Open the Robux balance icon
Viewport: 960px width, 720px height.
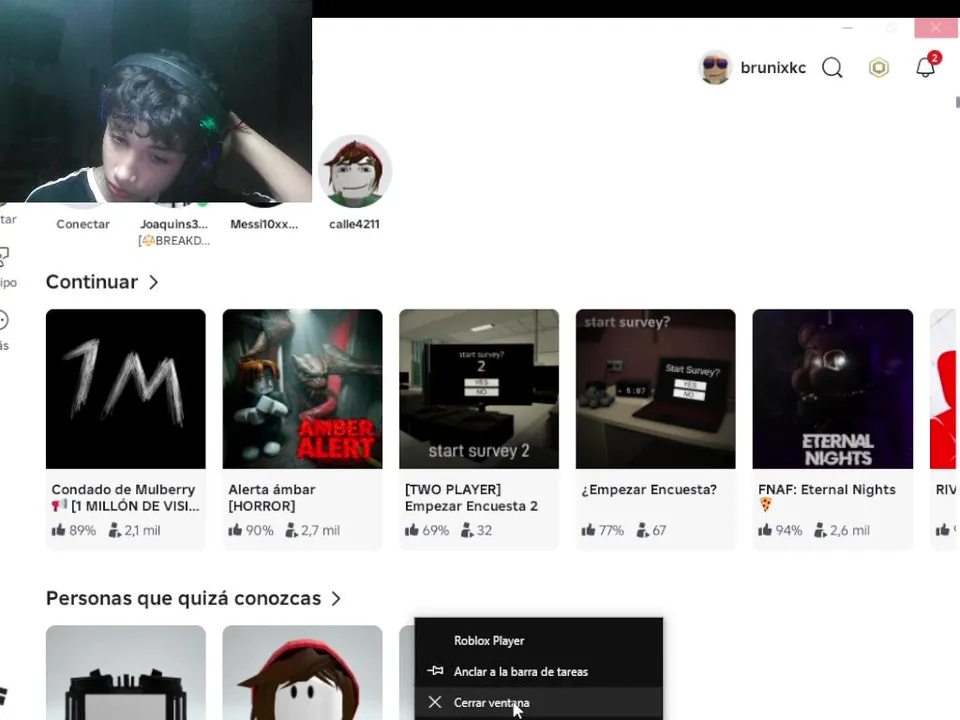point(879,67)
